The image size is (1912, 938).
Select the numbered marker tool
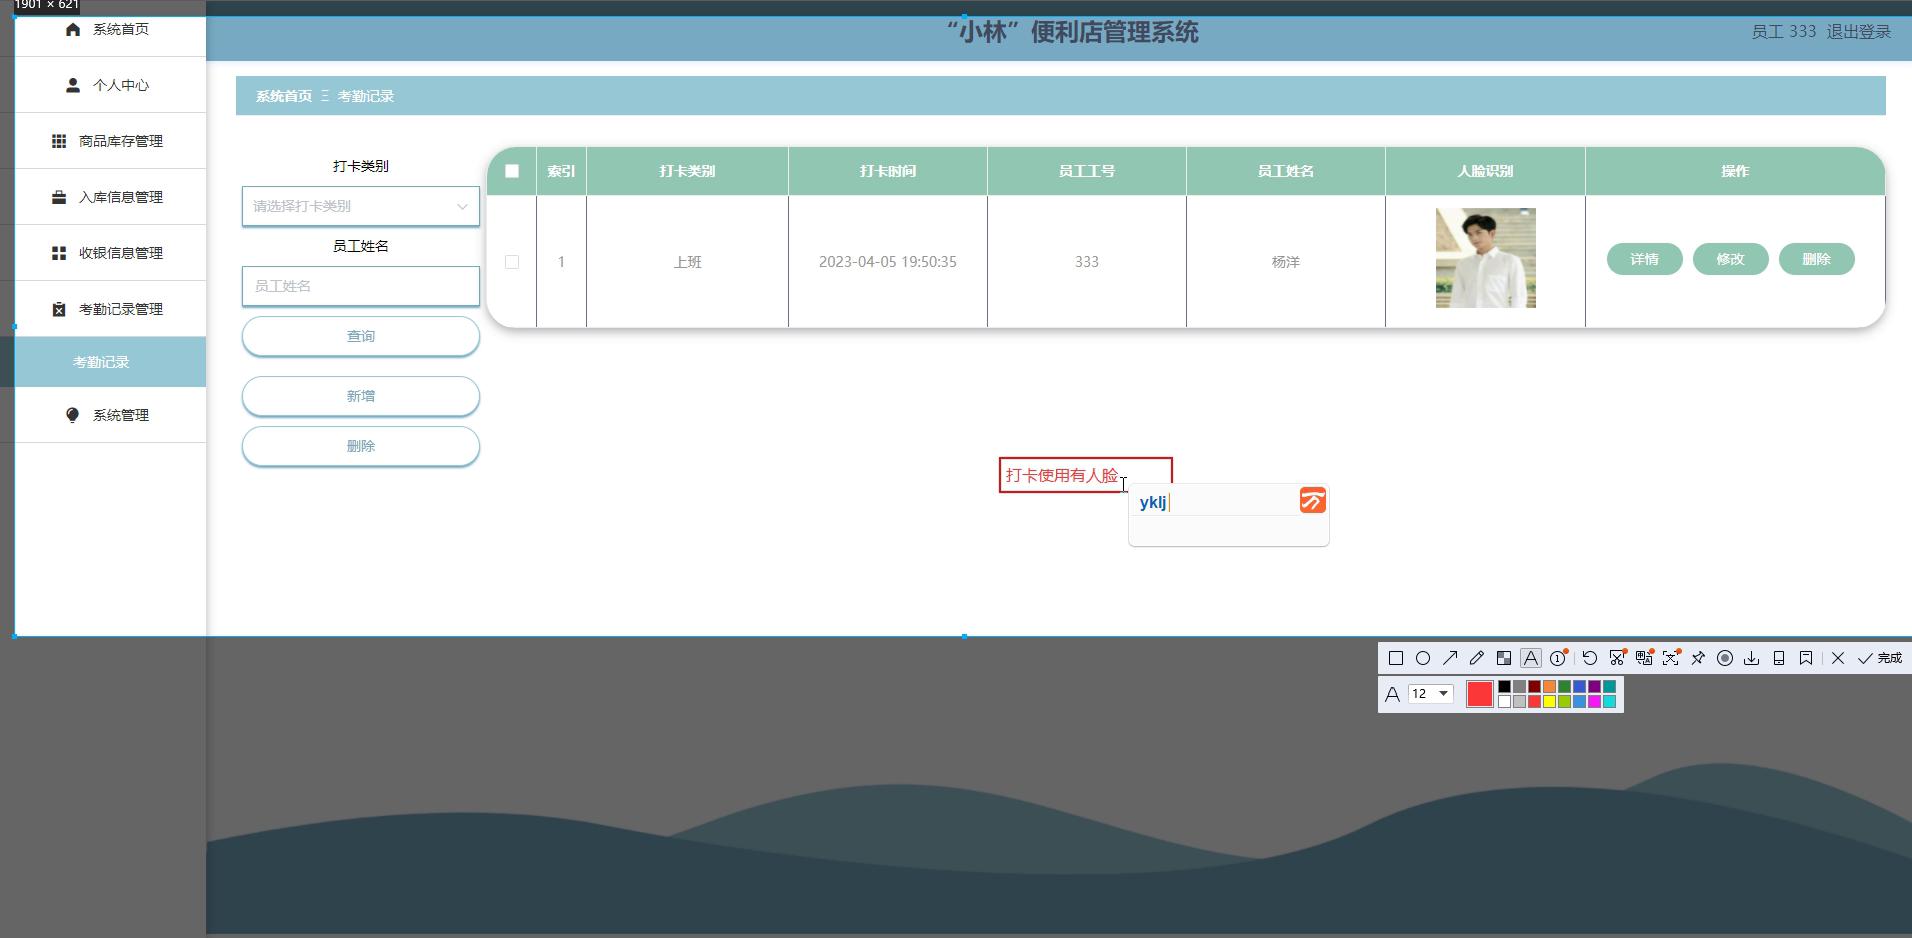[x=1558, y=658]
